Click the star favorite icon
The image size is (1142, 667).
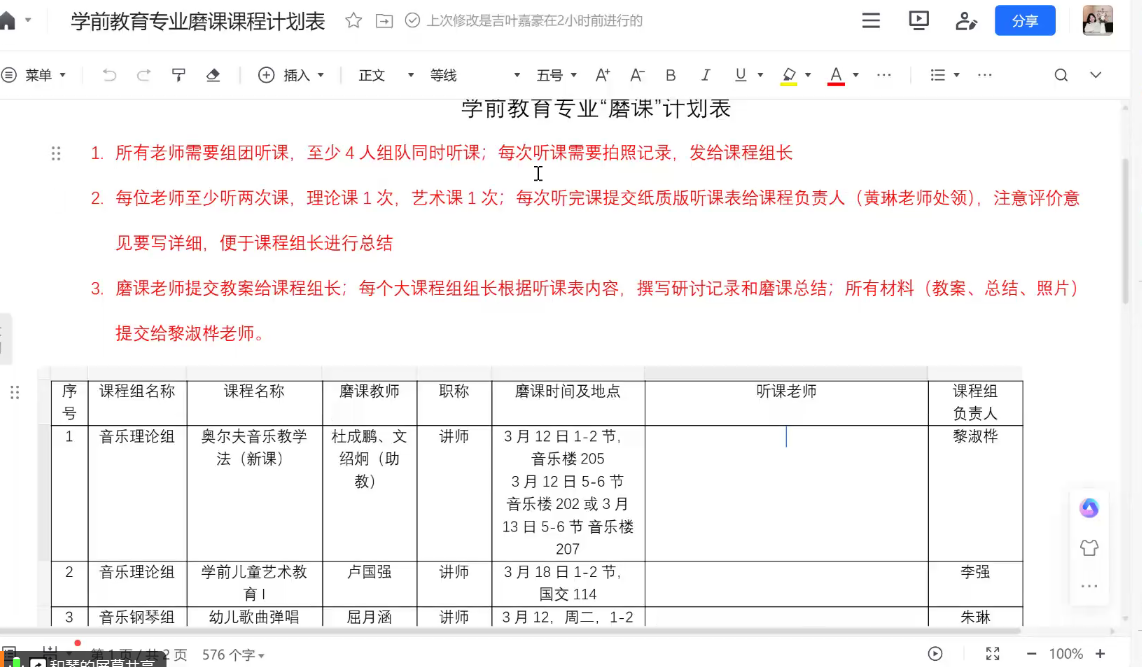pos(353,20)
